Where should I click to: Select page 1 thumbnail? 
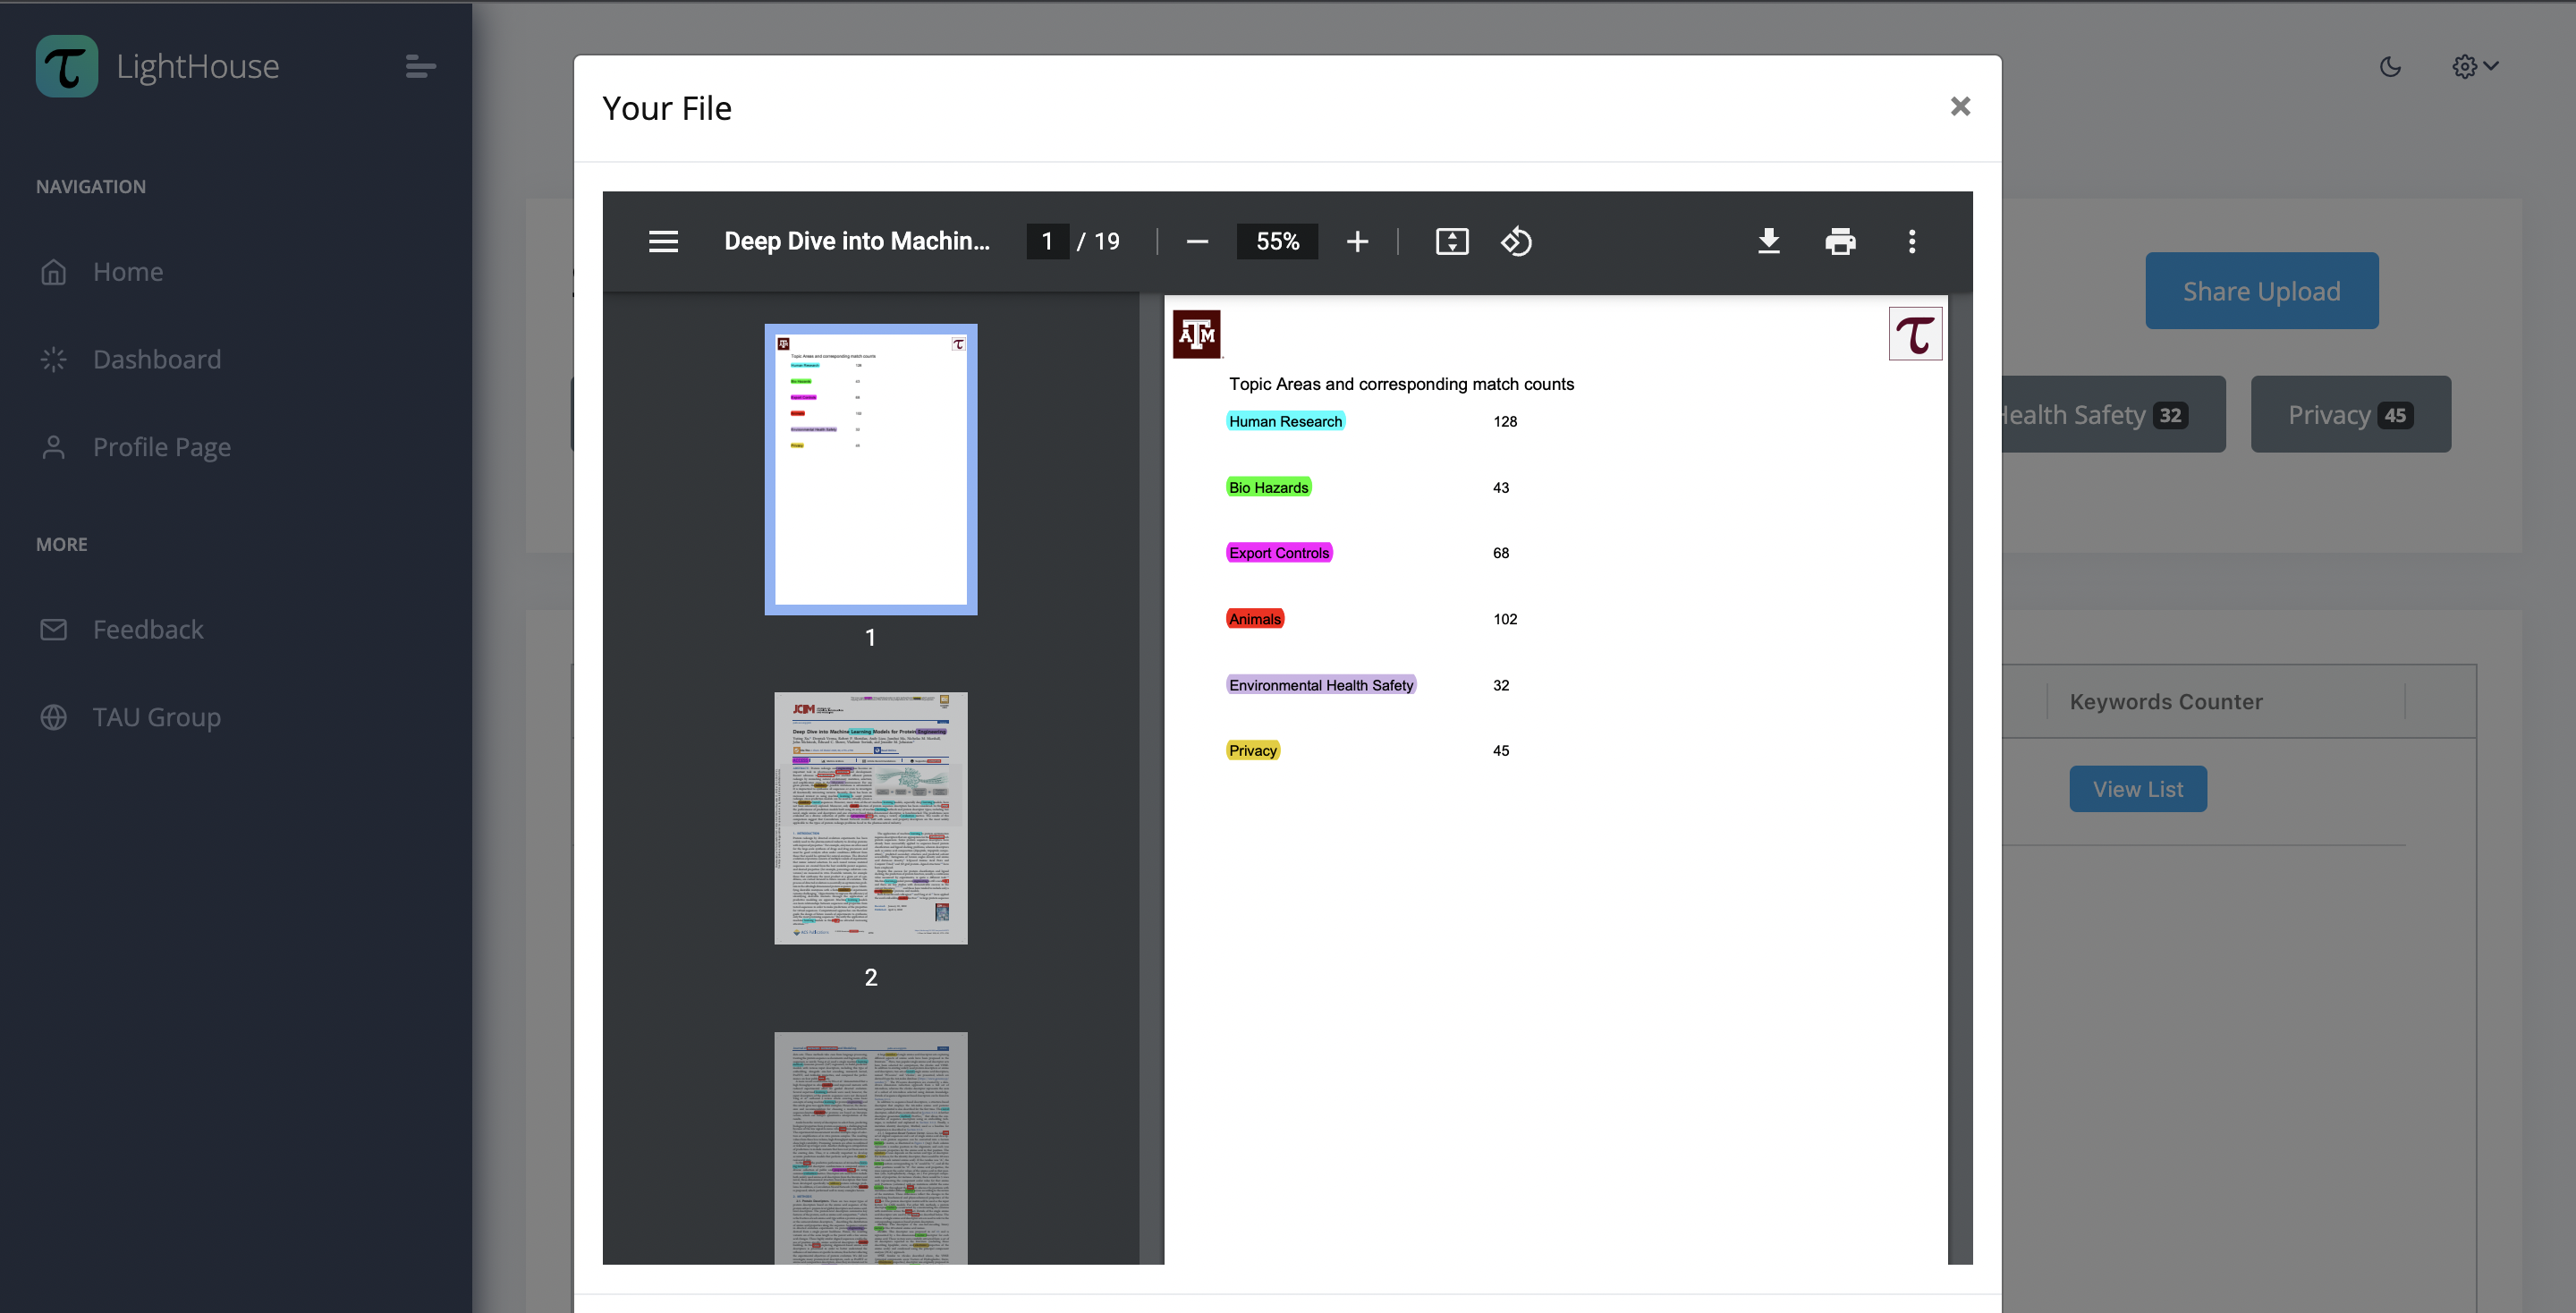870,470
